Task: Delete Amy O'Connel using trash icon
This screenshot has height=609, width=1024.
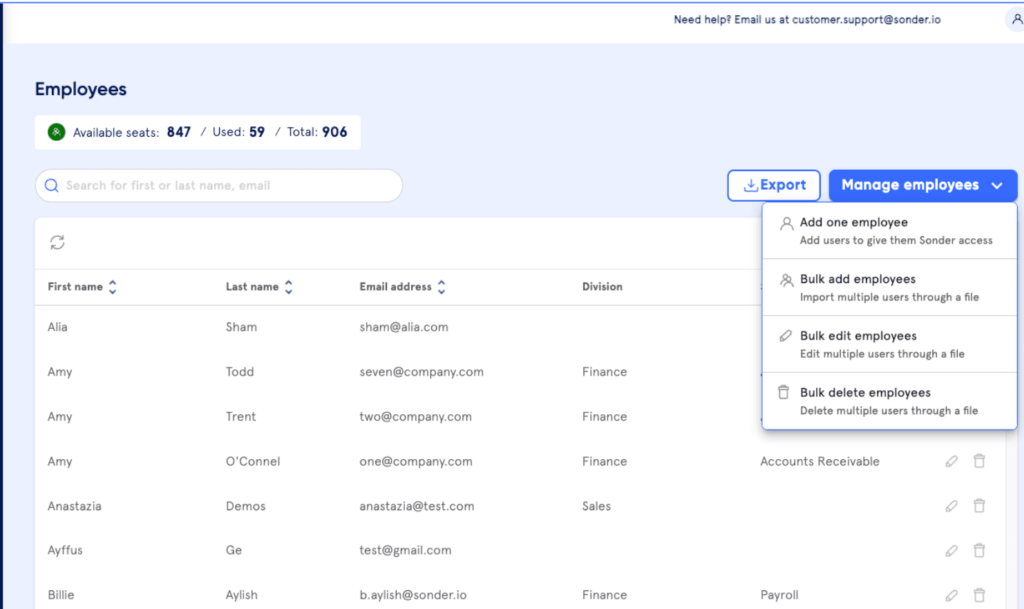Action: [979, 461]
